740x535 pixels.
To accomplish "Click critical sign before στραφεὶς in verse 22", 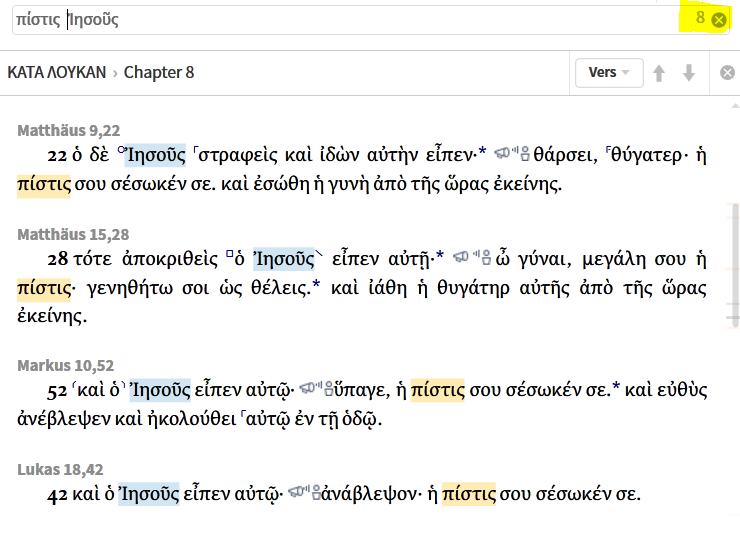I will click(195, 150).
